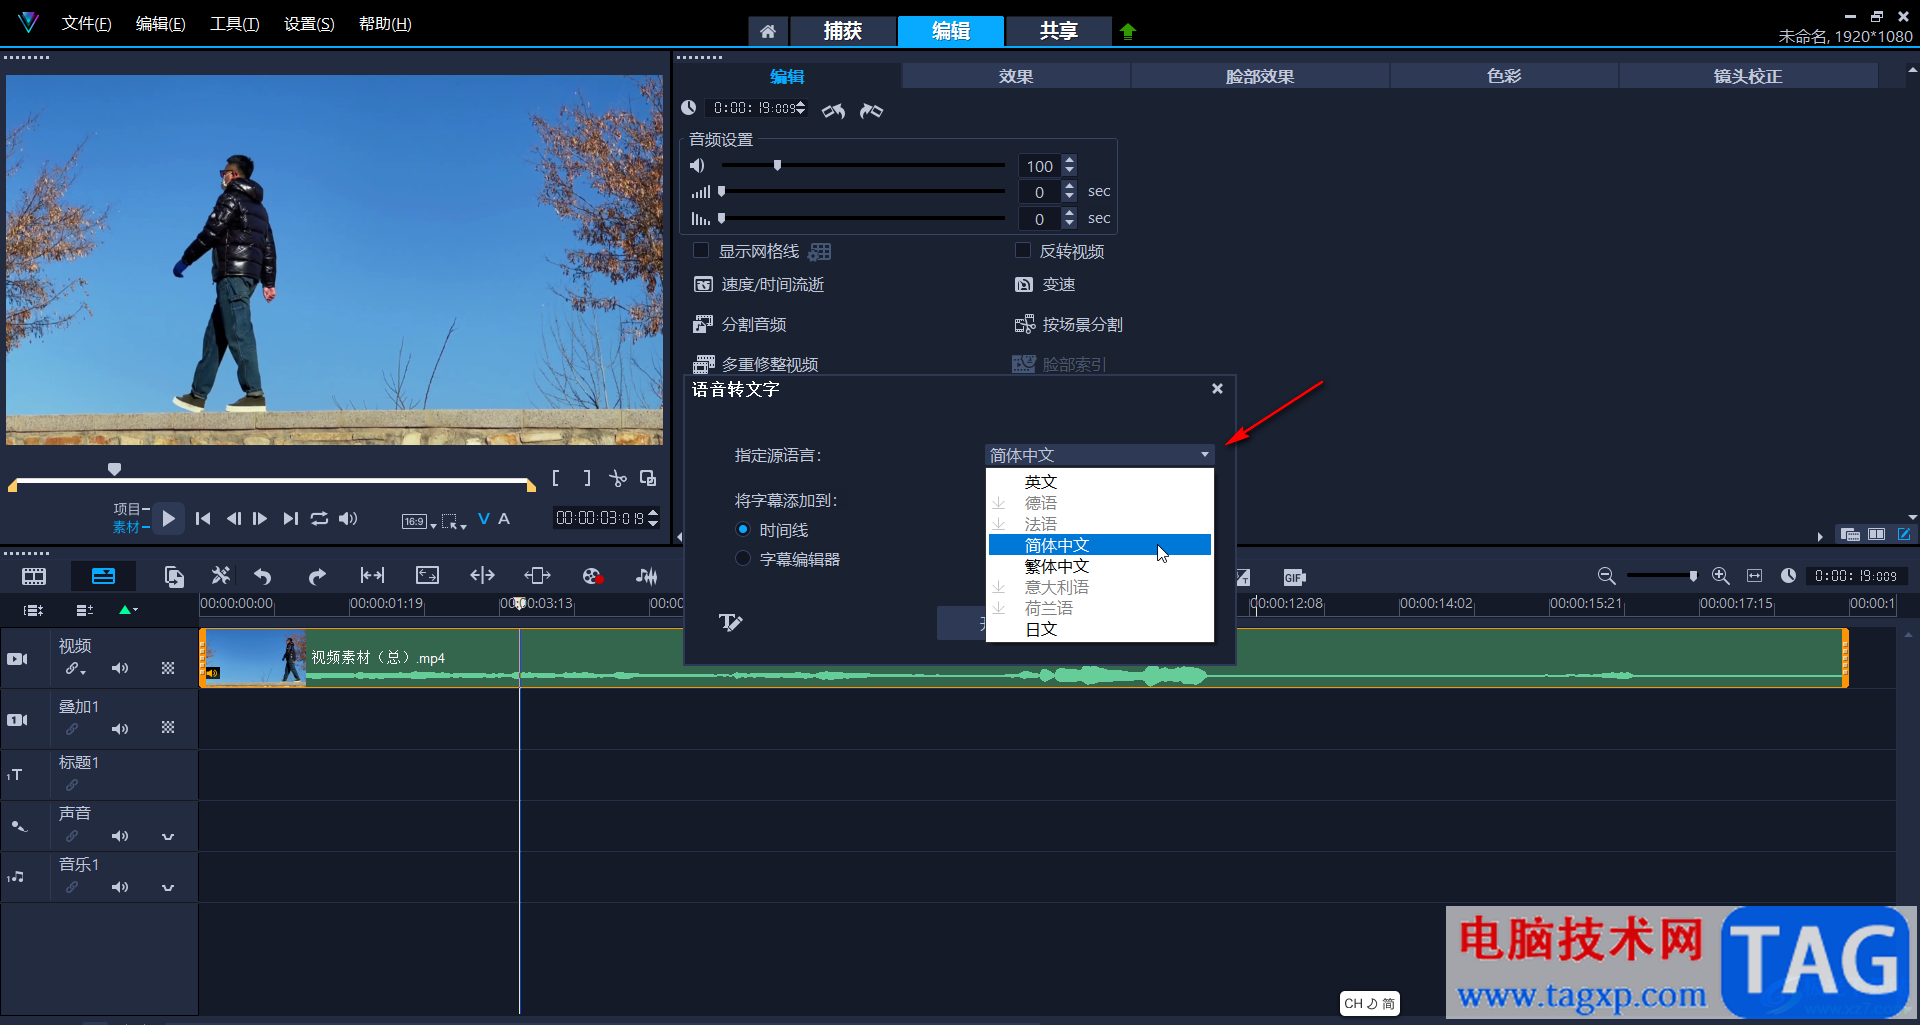The image size is (1920, 1025).
Task: Open the Tools menu
Action: pos(234,24)
